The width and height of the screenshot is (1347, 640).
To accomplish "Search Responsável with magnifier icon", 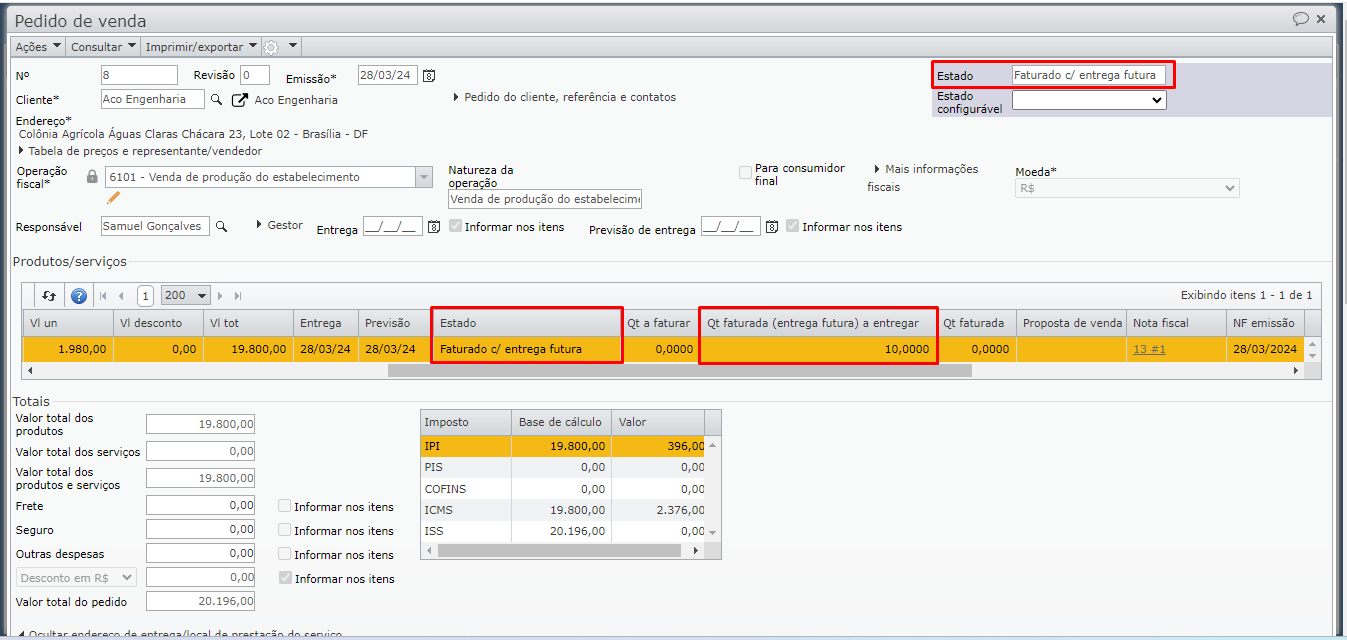I will (221, 227).
